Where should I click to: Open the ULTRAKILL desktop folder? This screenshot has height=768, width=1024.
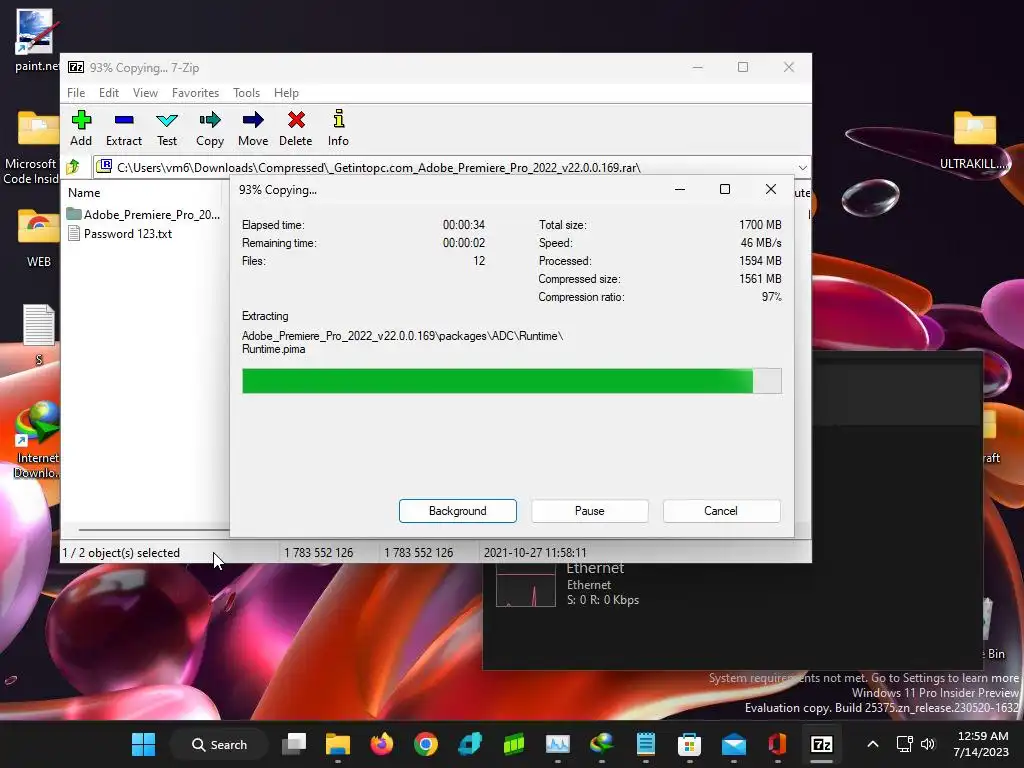click(974, 140)
